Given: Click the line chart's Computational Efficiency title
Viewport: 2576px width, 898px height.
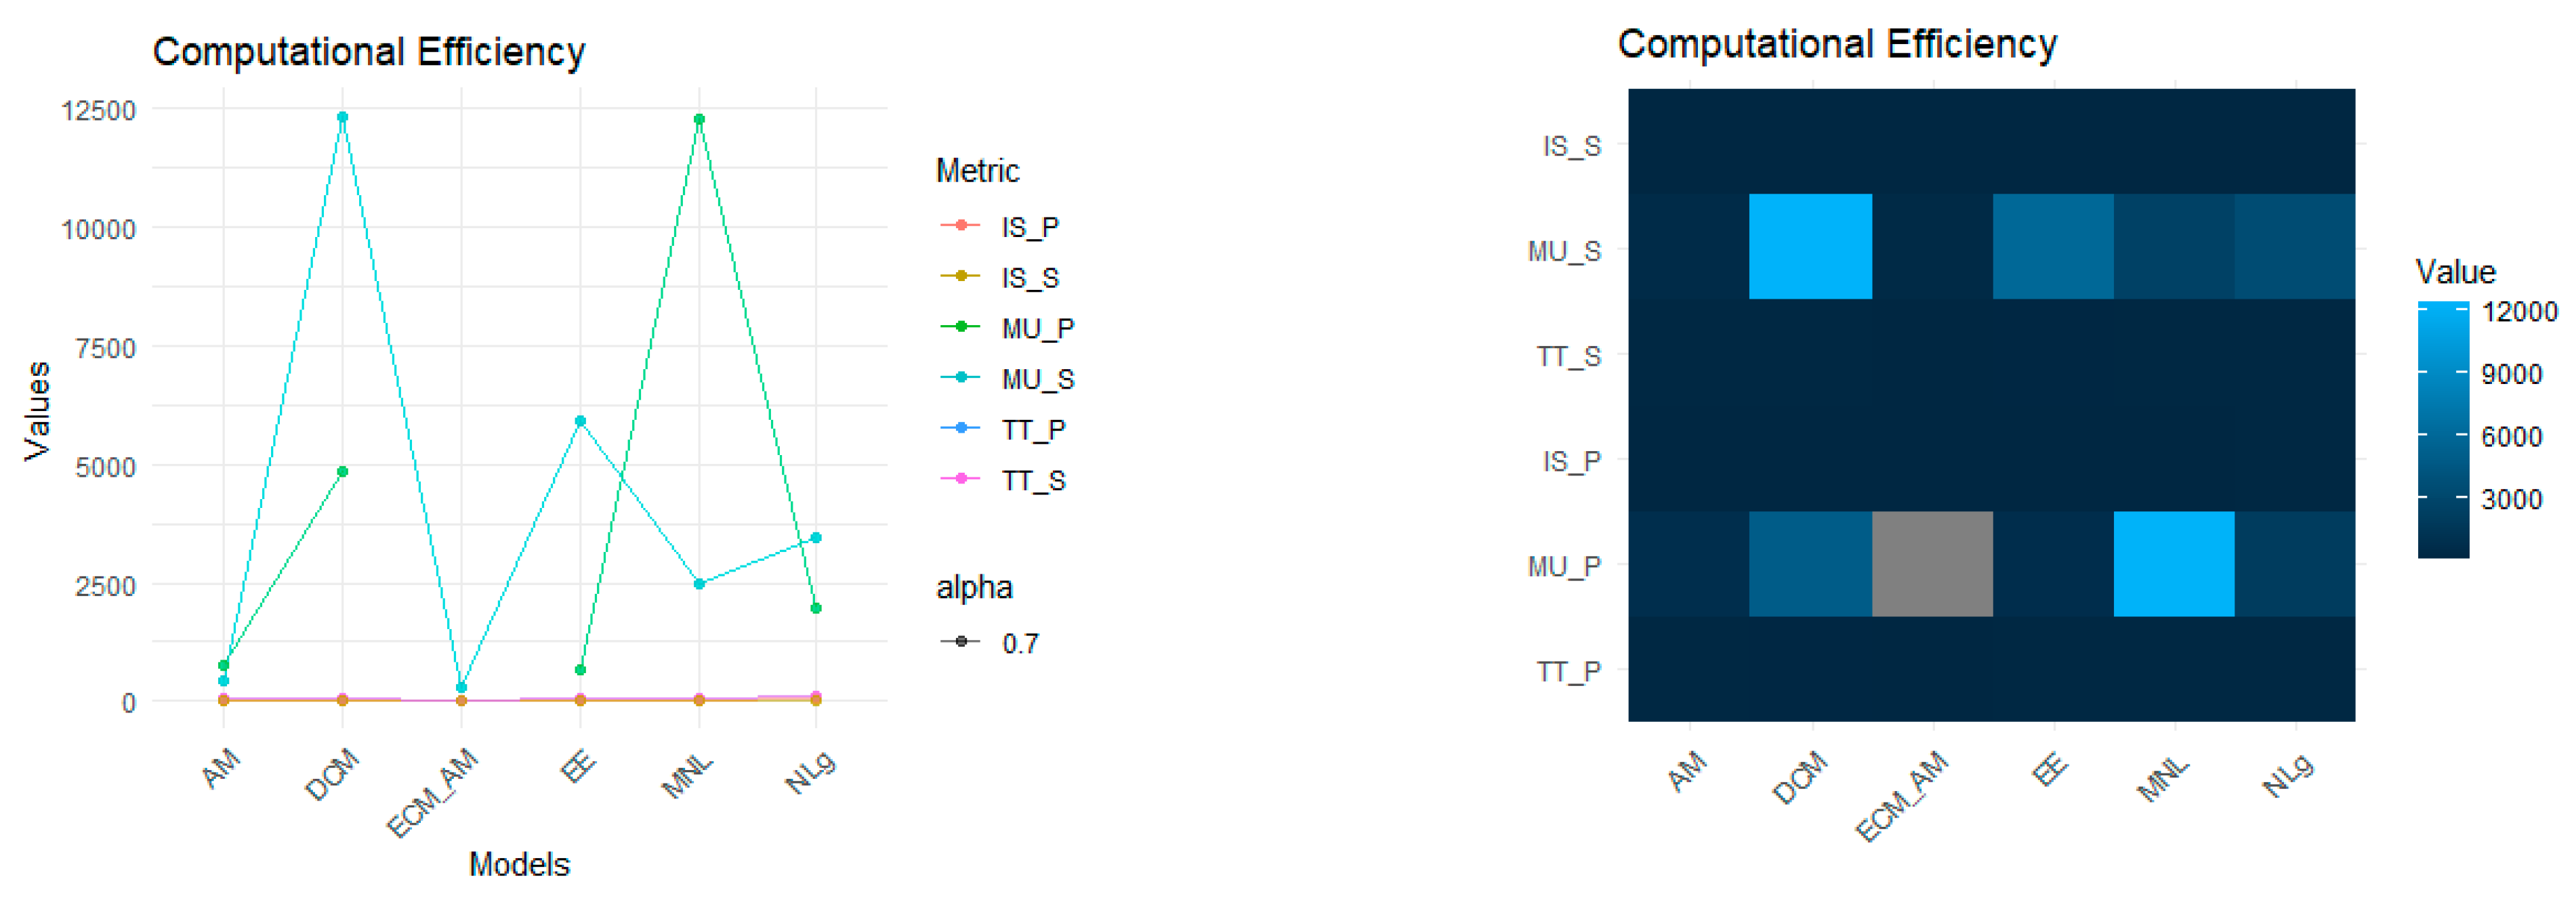Looking at the screenshot, I should [x=368, y=52].
